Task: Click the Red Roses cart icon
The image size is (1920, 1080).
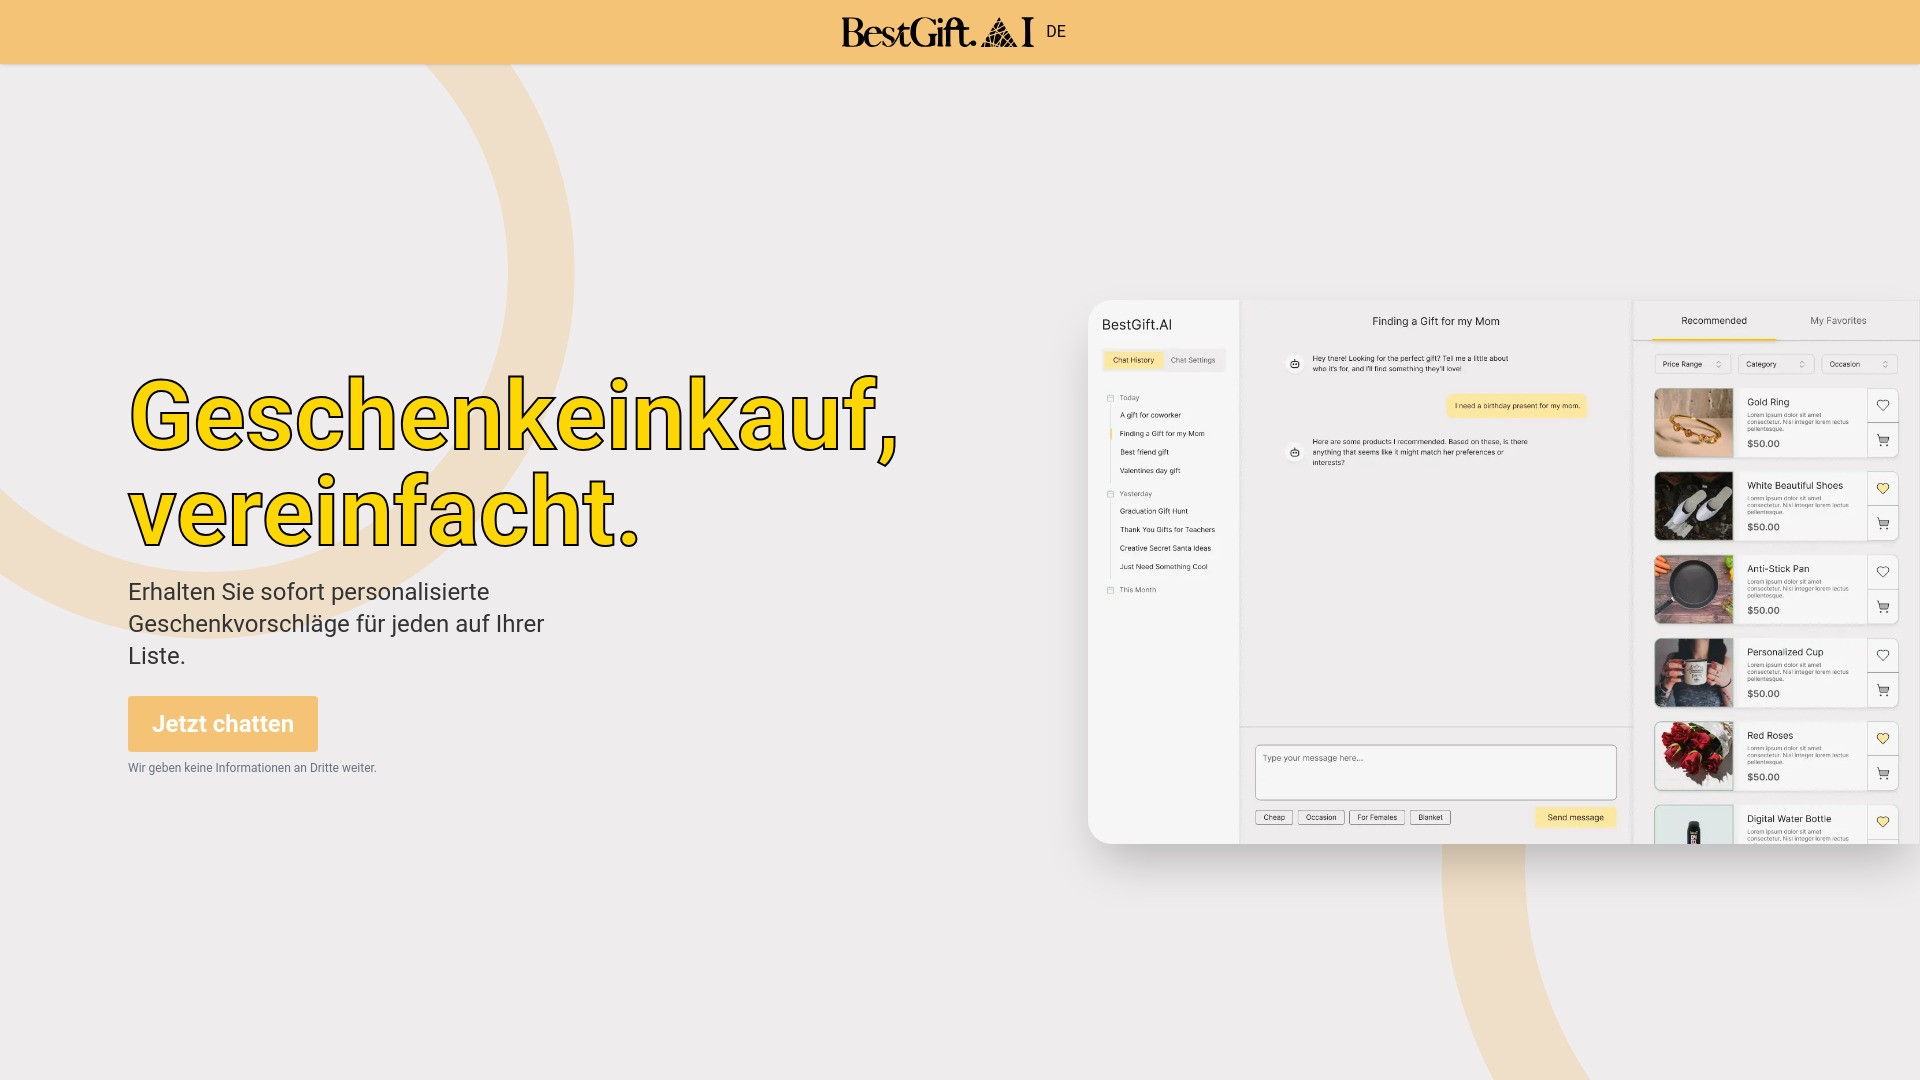Action: click(1882, 773)
